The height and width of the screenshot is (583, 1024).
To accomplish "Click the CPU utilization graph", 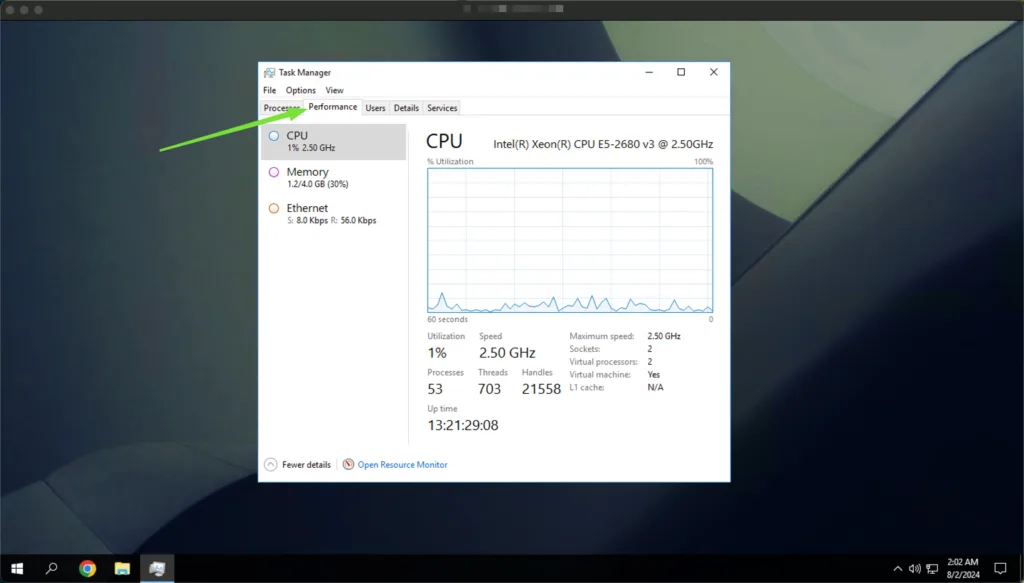I will tap(570, 240).
